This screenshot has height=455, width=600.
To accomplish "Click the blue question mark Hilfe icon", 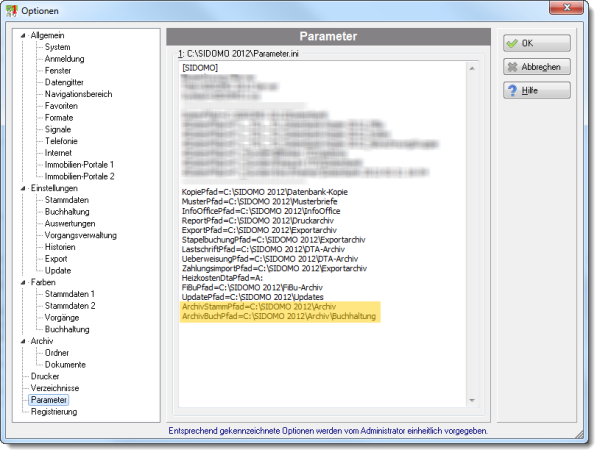I will pyautogui.click(x=512, y=91).
